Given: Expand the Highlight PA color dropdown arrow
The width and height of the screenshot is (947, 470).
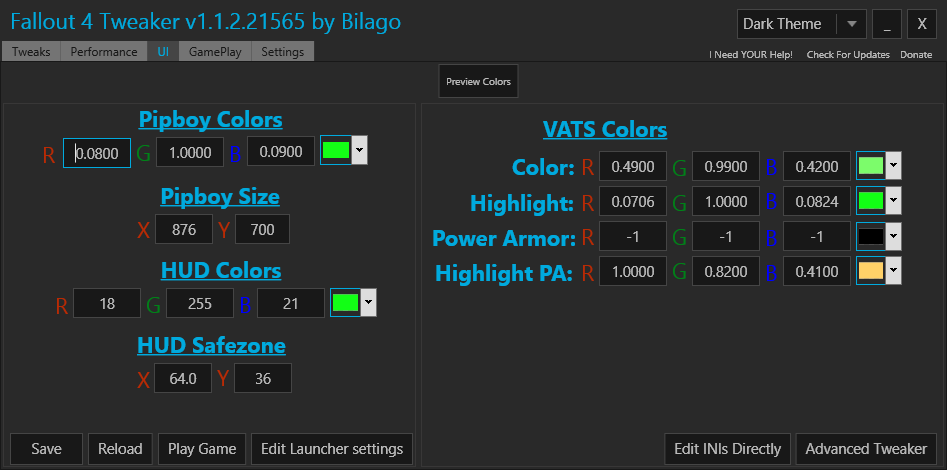Looking at the screenshot, I should pos(894,270).
